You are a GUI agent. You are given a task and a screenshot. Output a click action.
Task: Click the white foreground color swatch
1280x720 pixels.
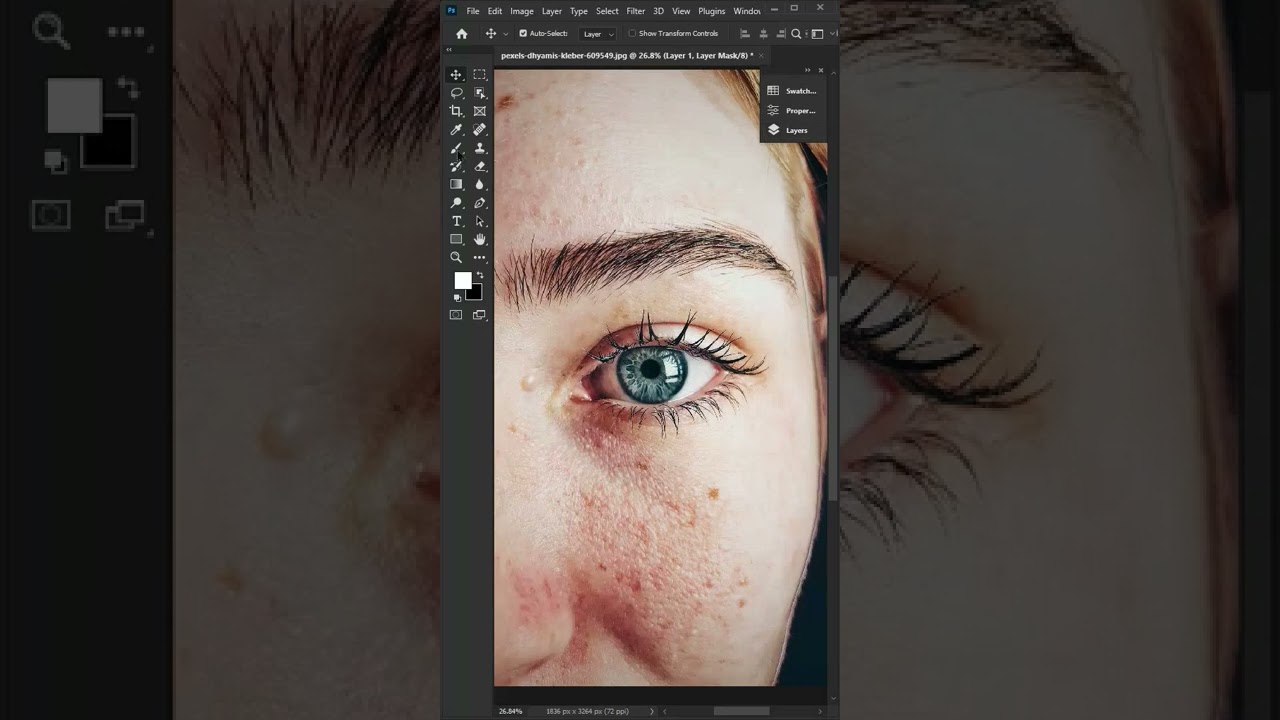(x=462, y=281)
